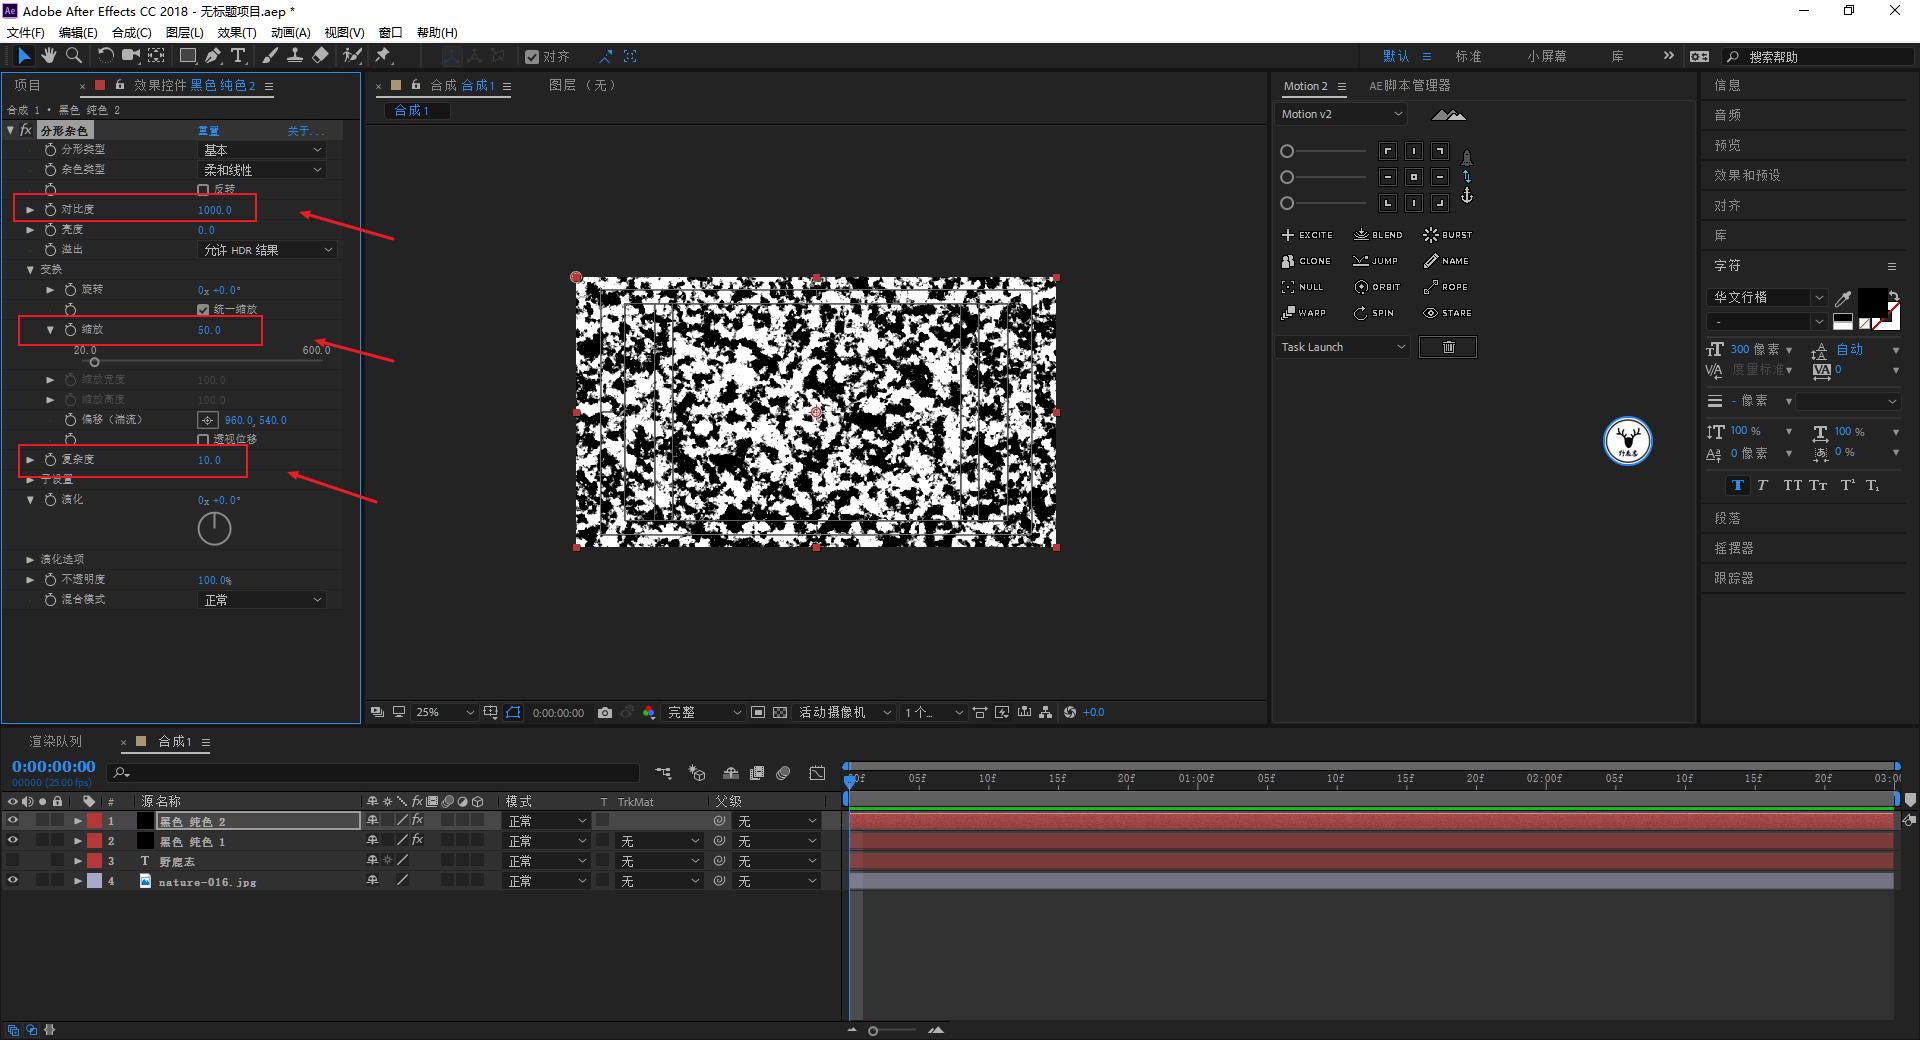Click the 重置 reset link

[x=208, y=131]
